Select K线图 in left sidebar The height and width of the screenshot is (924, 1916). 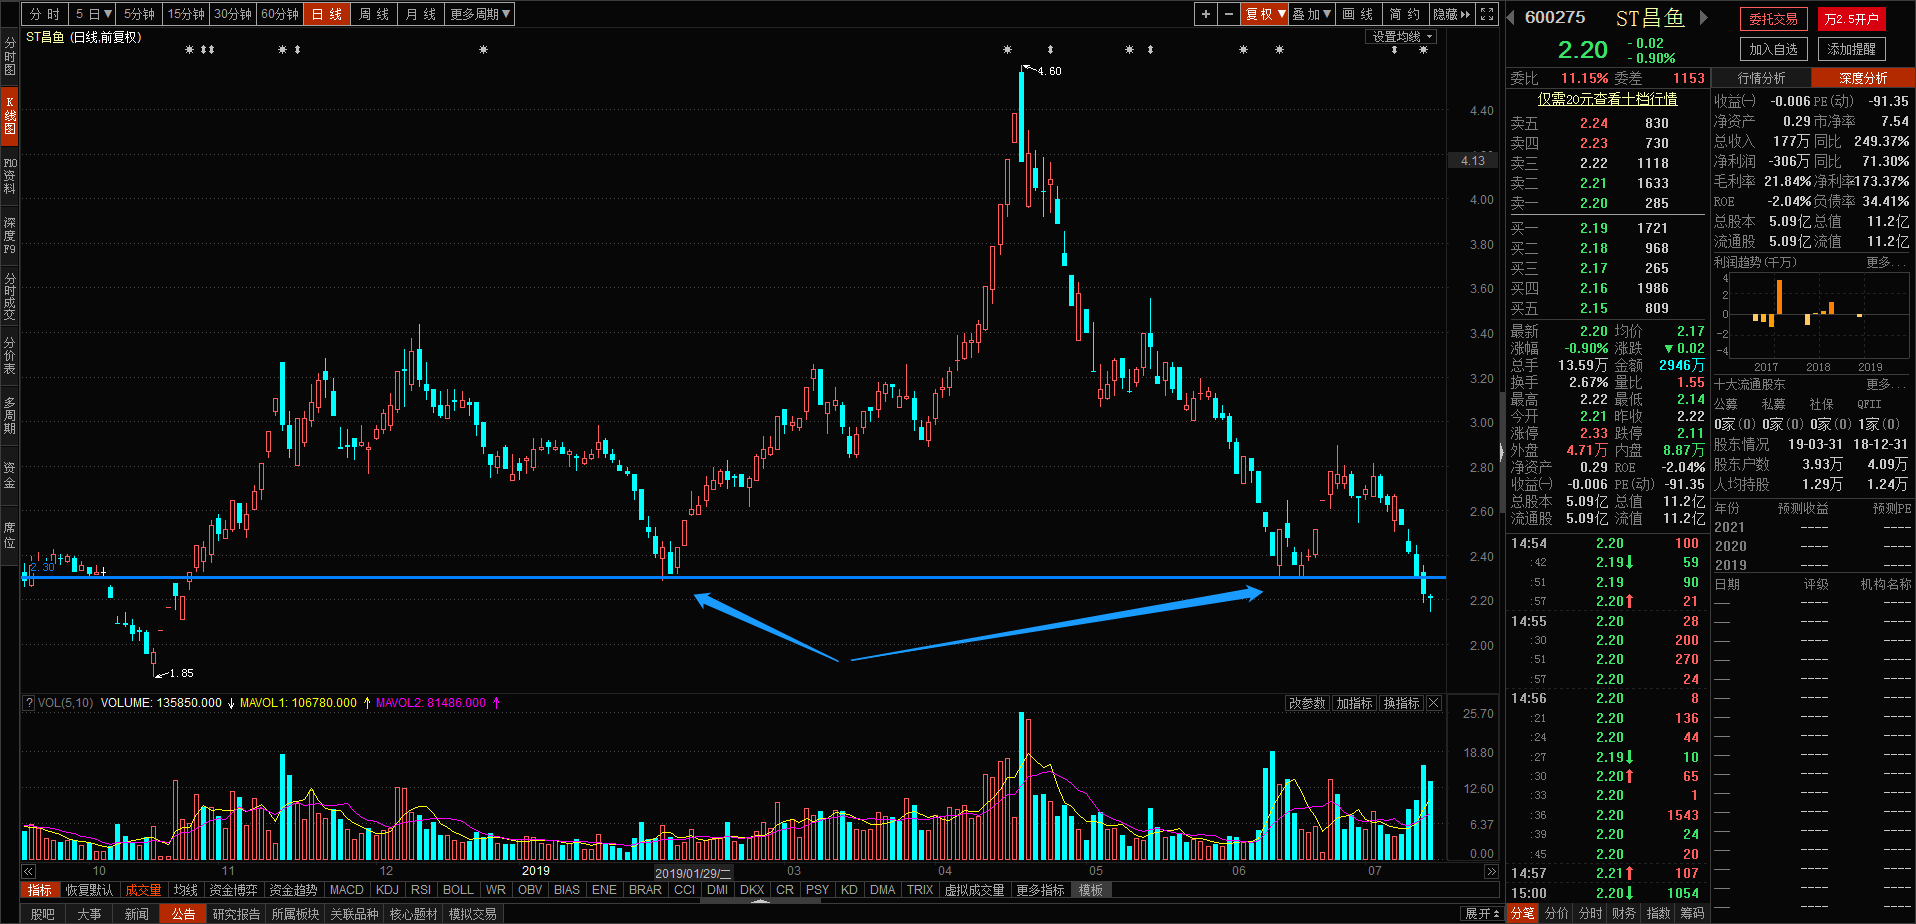tap(9, 115)
